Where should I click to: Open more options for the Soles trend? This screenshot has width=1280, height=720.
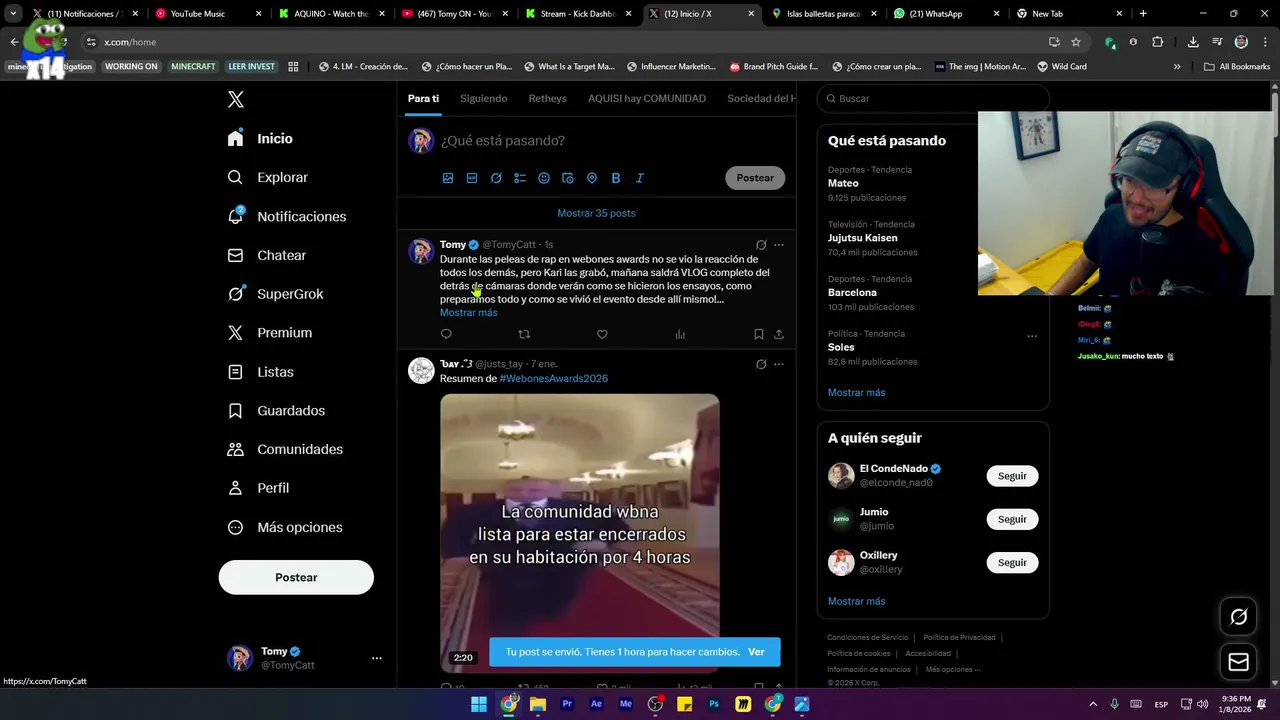pos(1032,336)
